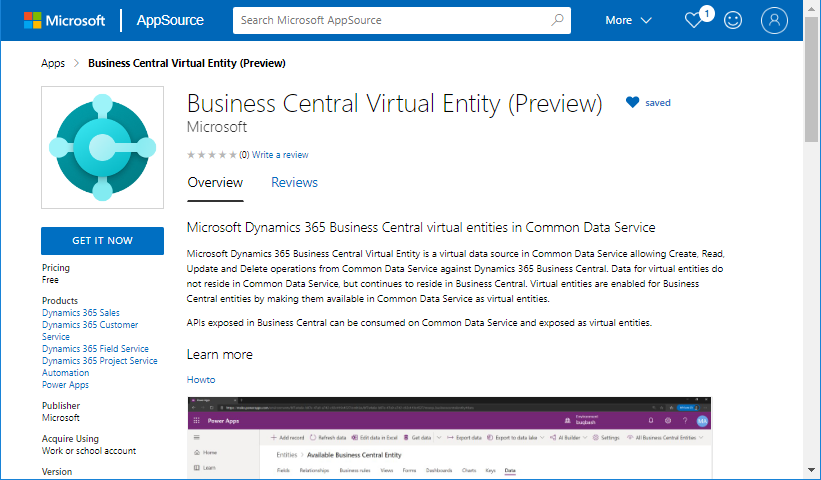821x480 pixels.
Task: Select the Overview tab
Action: pyautogui.click(x=215, y=183)
